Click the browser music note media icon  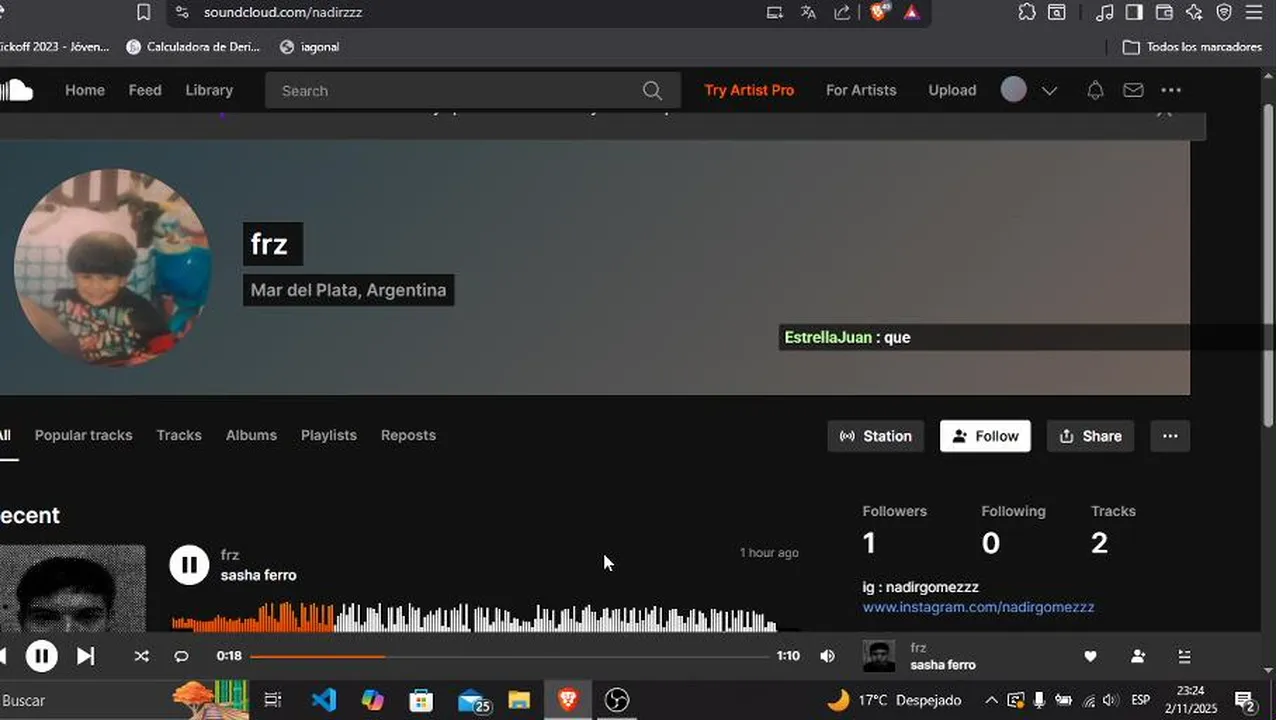click(x=1104, y=12)
